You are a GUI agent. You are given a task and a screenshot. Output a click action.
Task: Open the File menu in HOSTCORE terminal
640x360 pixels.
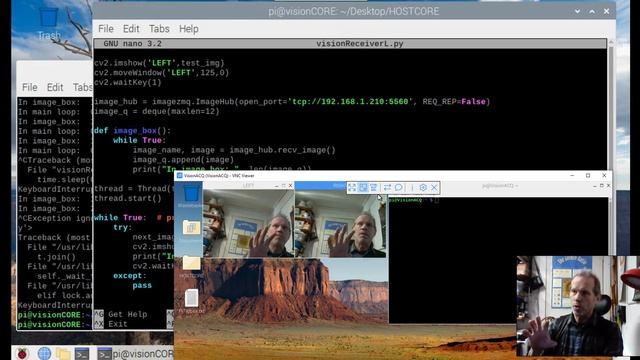click(x=106, y=29)
